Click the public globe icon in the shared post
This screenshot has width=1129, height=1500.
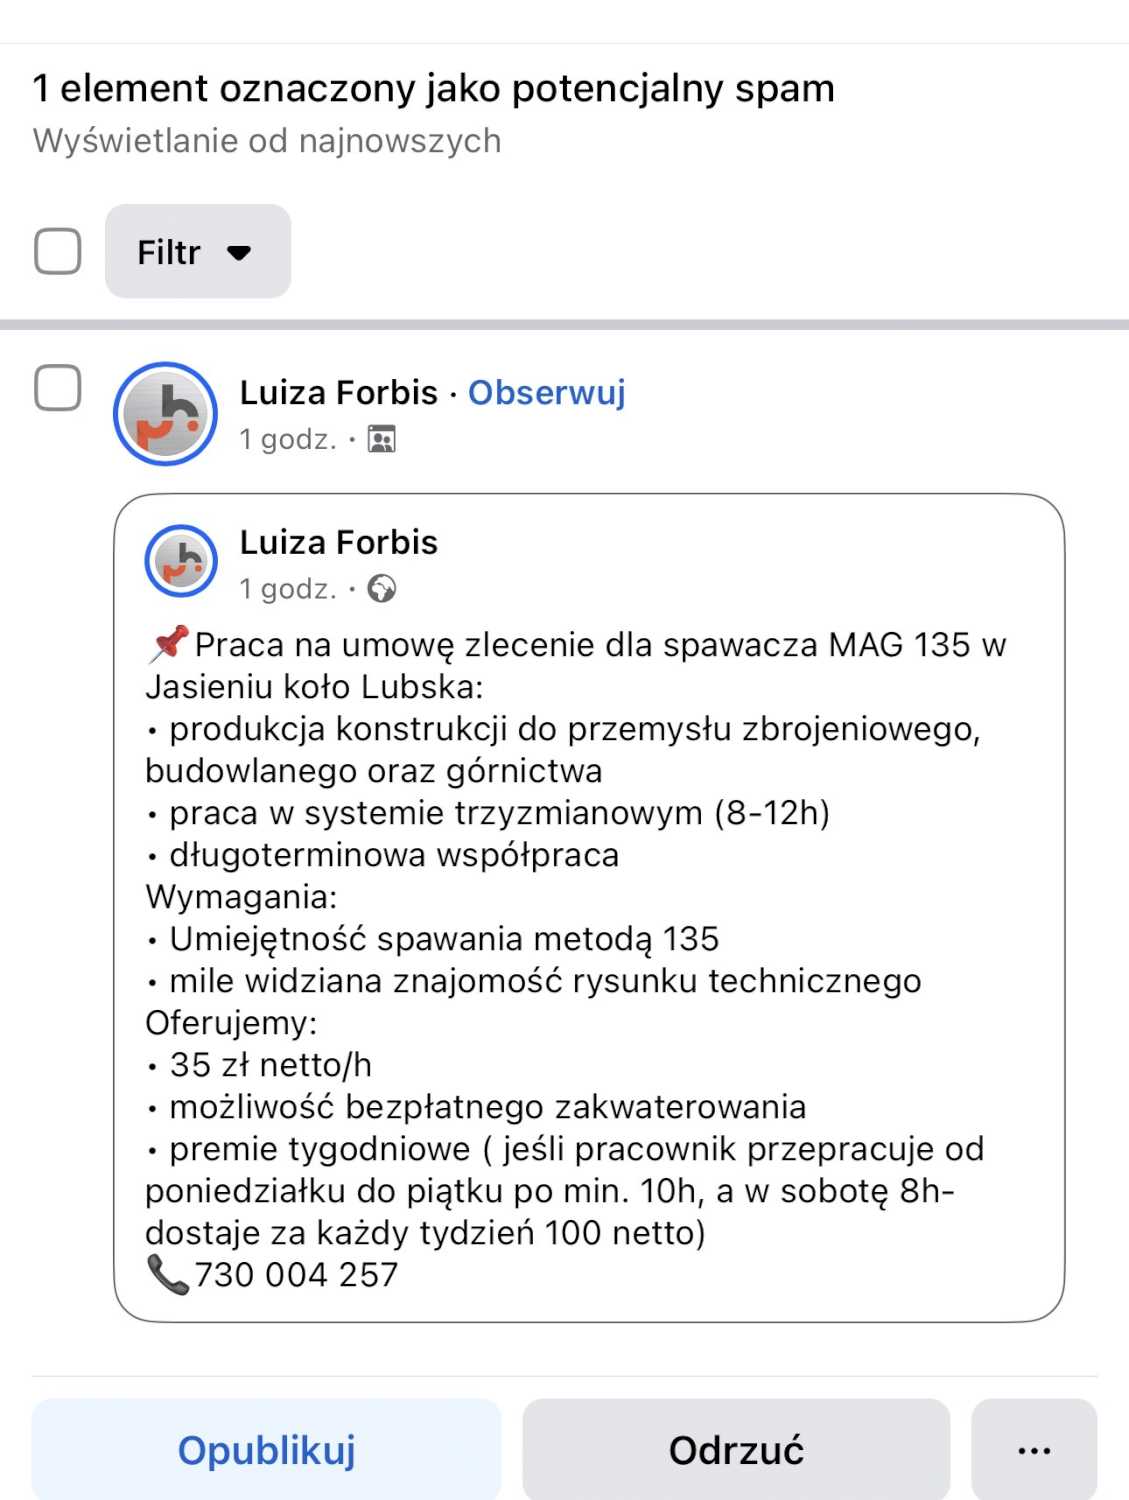coord(381,589)
